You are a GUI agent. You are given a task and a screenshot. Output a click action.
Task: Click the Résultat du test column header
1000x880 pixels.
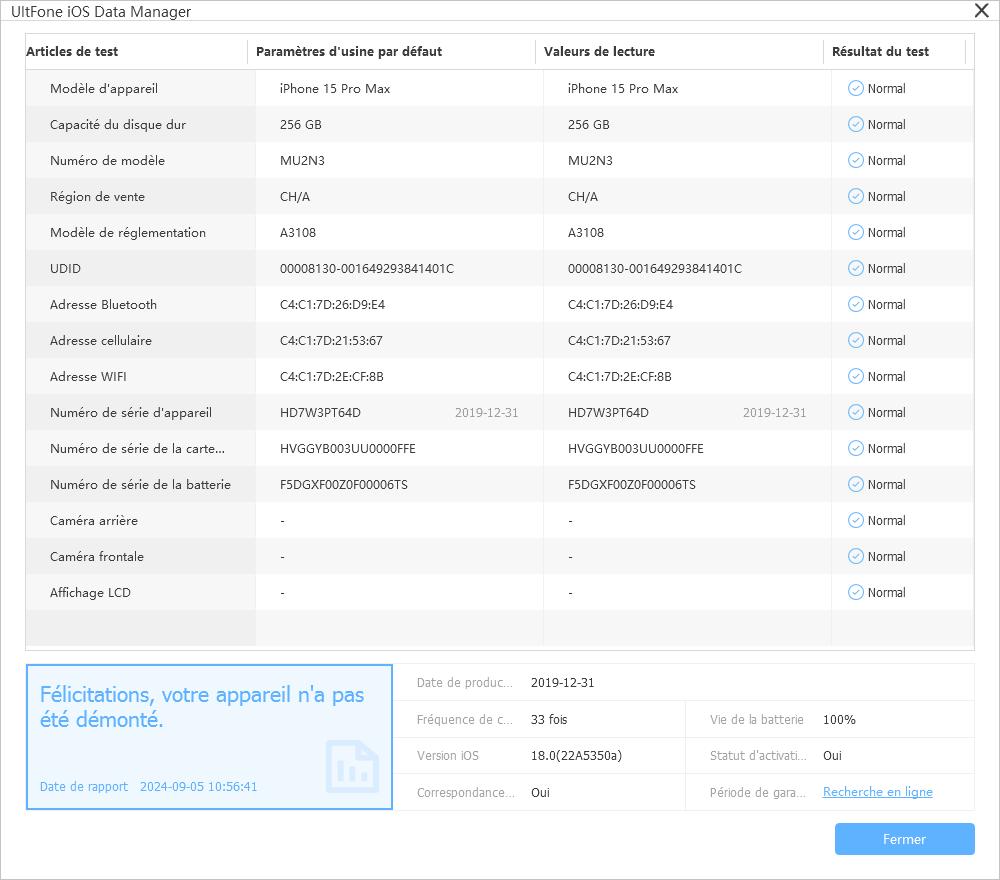[880, 52]
